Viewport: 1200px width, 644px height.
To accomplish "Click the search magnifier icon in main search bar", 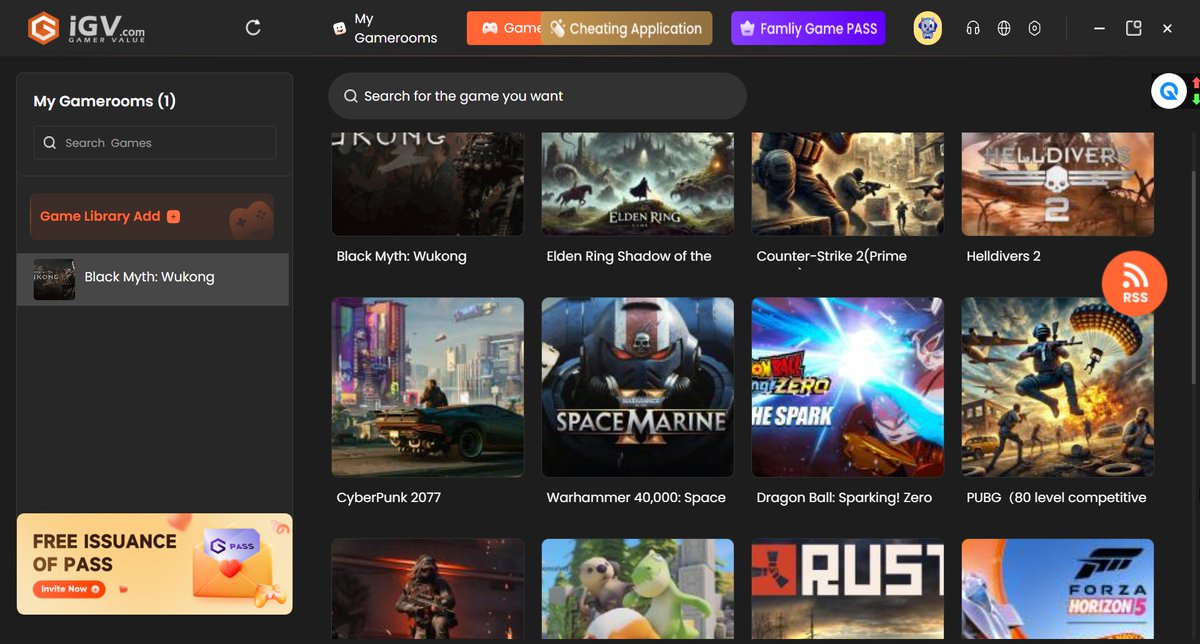I will (x=351, y=96).
